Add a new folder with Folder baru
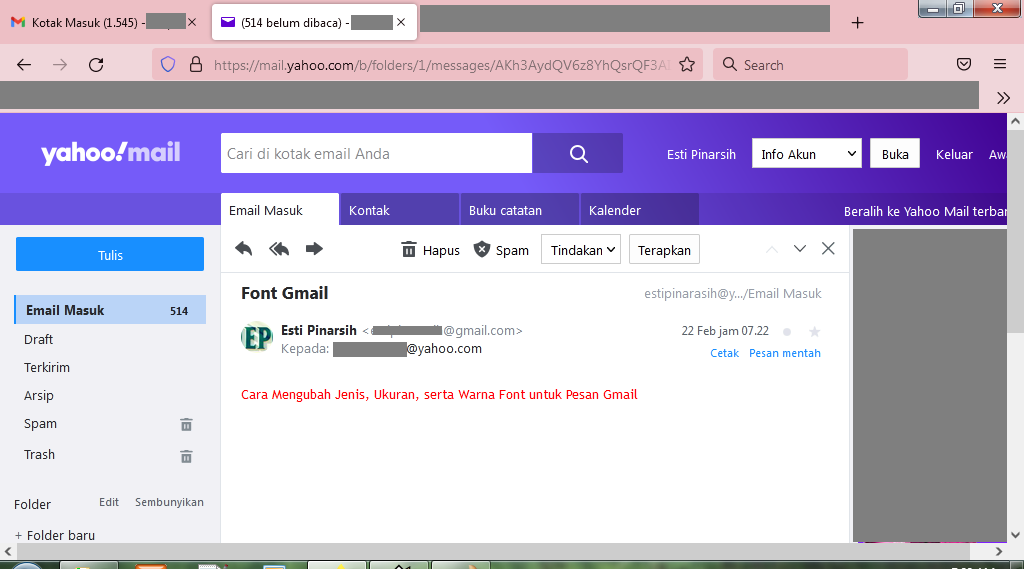The width and height of the screenshot is (1024, 569). [55, 535]
